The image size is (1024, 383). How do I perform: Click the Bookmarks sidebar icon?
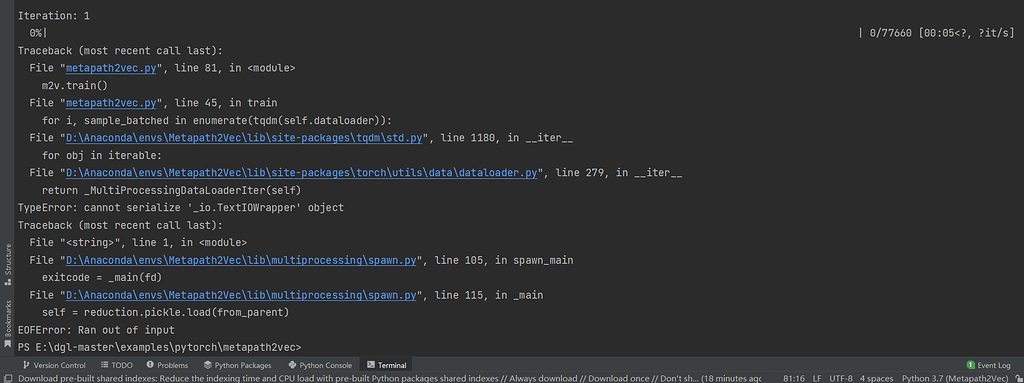point(8,323)
